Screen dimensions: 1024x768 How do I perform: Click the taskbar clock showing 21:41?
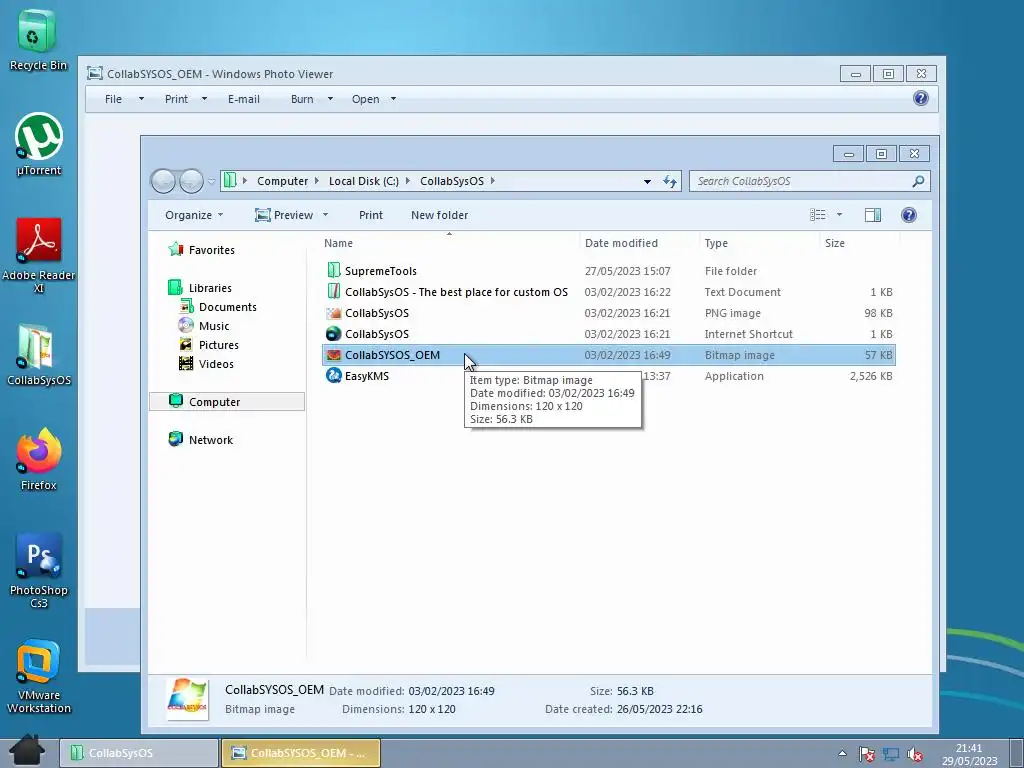point(969,754)
